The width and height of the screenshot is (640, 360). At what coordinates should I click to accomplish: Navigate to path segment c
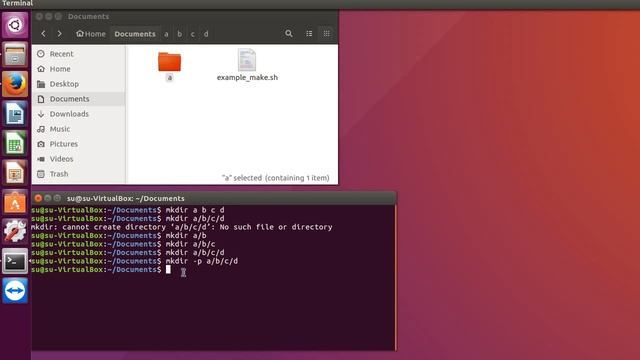tap(193, 34)
